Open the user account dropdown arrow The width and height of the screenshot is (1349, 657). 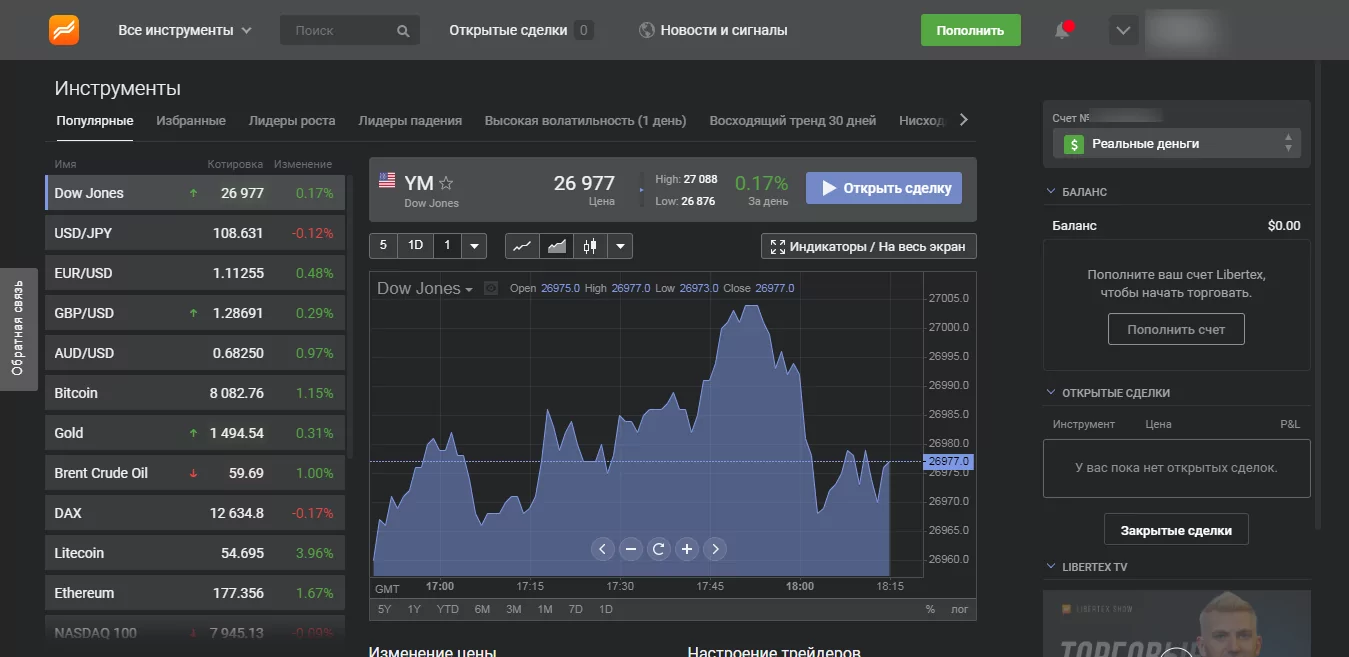tap(1123, 31)
